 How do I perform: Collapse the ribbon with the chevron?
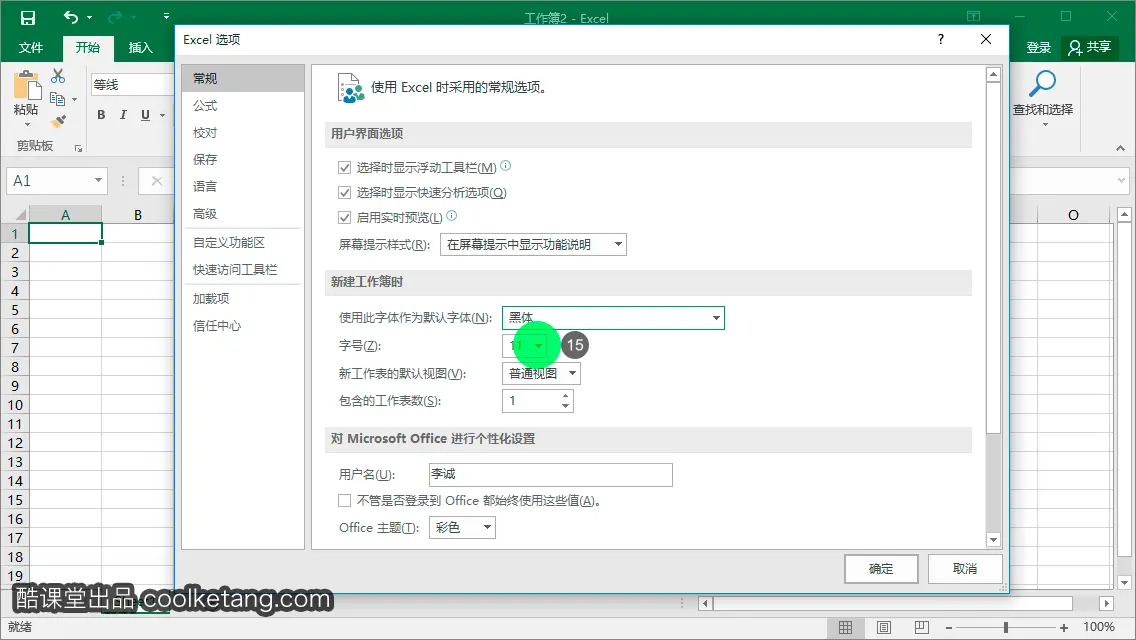tap(1120, 148)
